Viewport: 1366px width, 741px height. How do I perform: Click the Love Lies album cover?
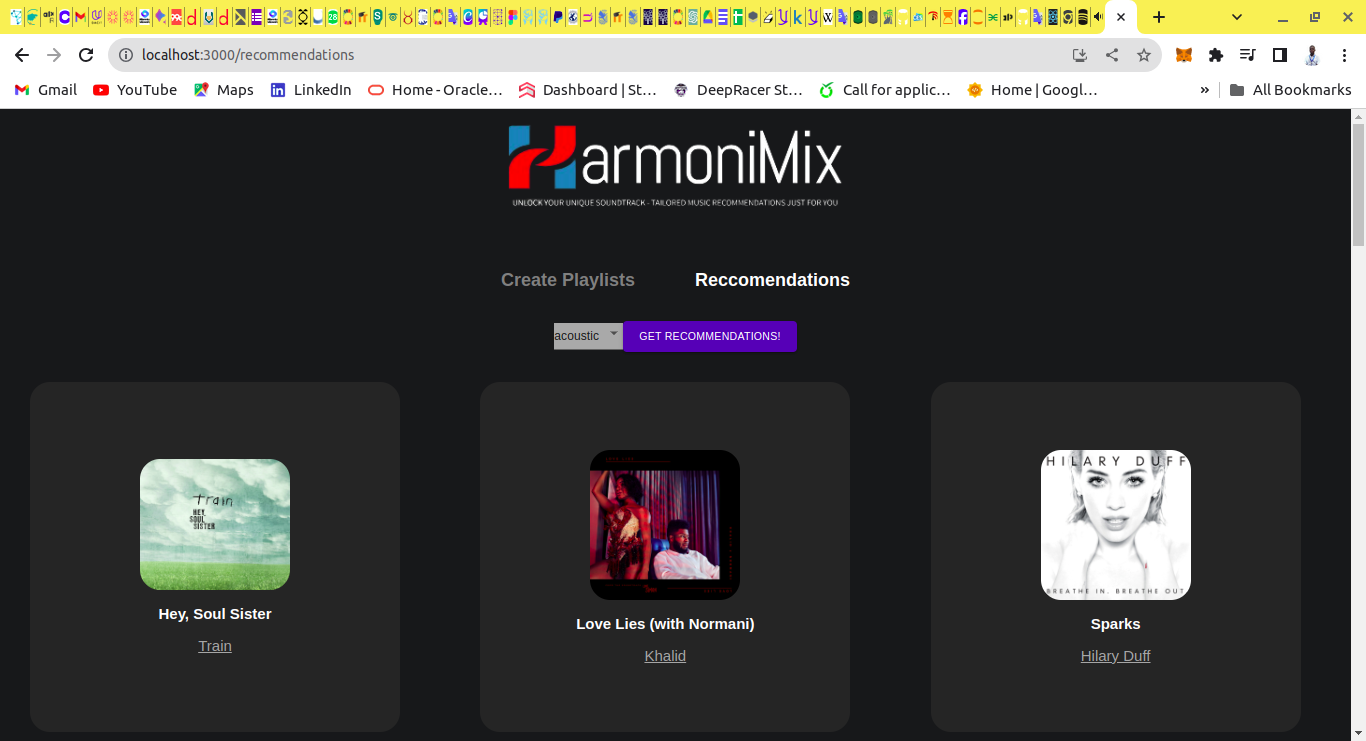tap(665, 525)
